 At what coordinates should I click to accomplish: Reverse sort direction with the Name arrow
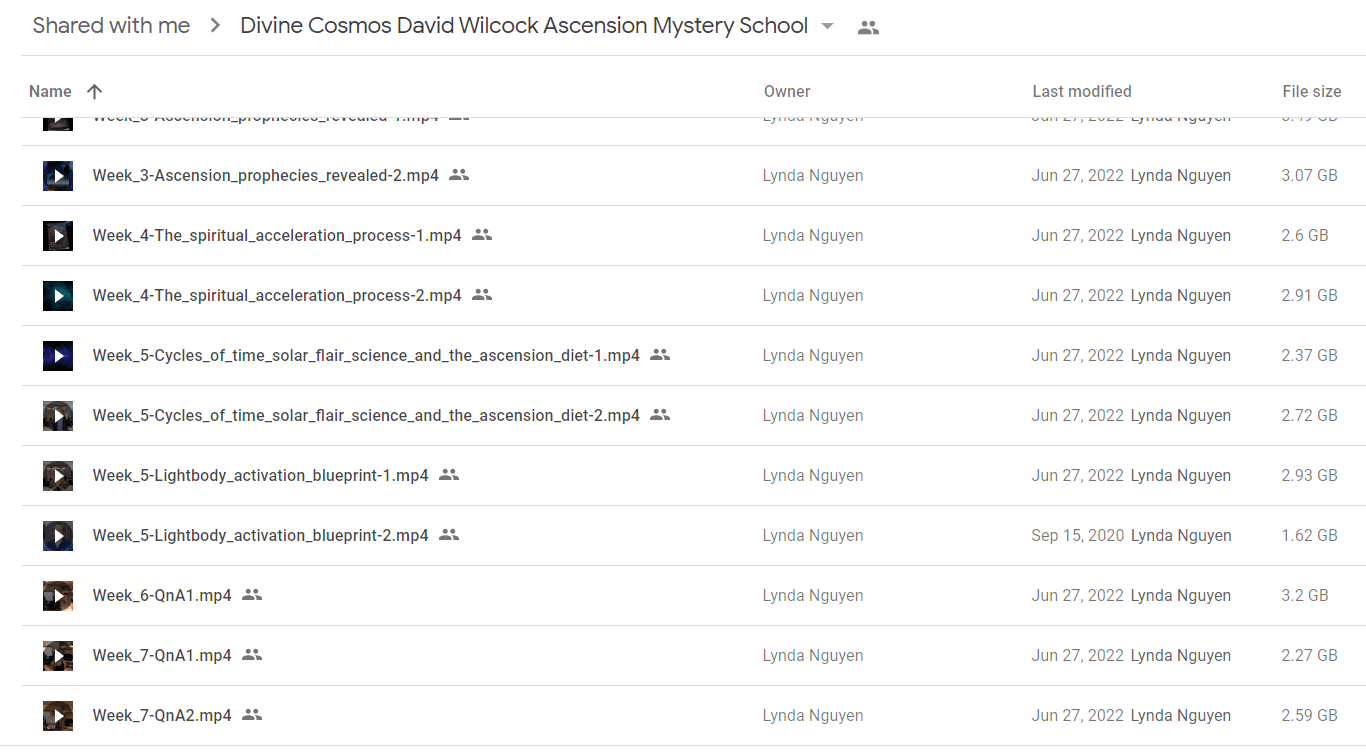(95, 92)
